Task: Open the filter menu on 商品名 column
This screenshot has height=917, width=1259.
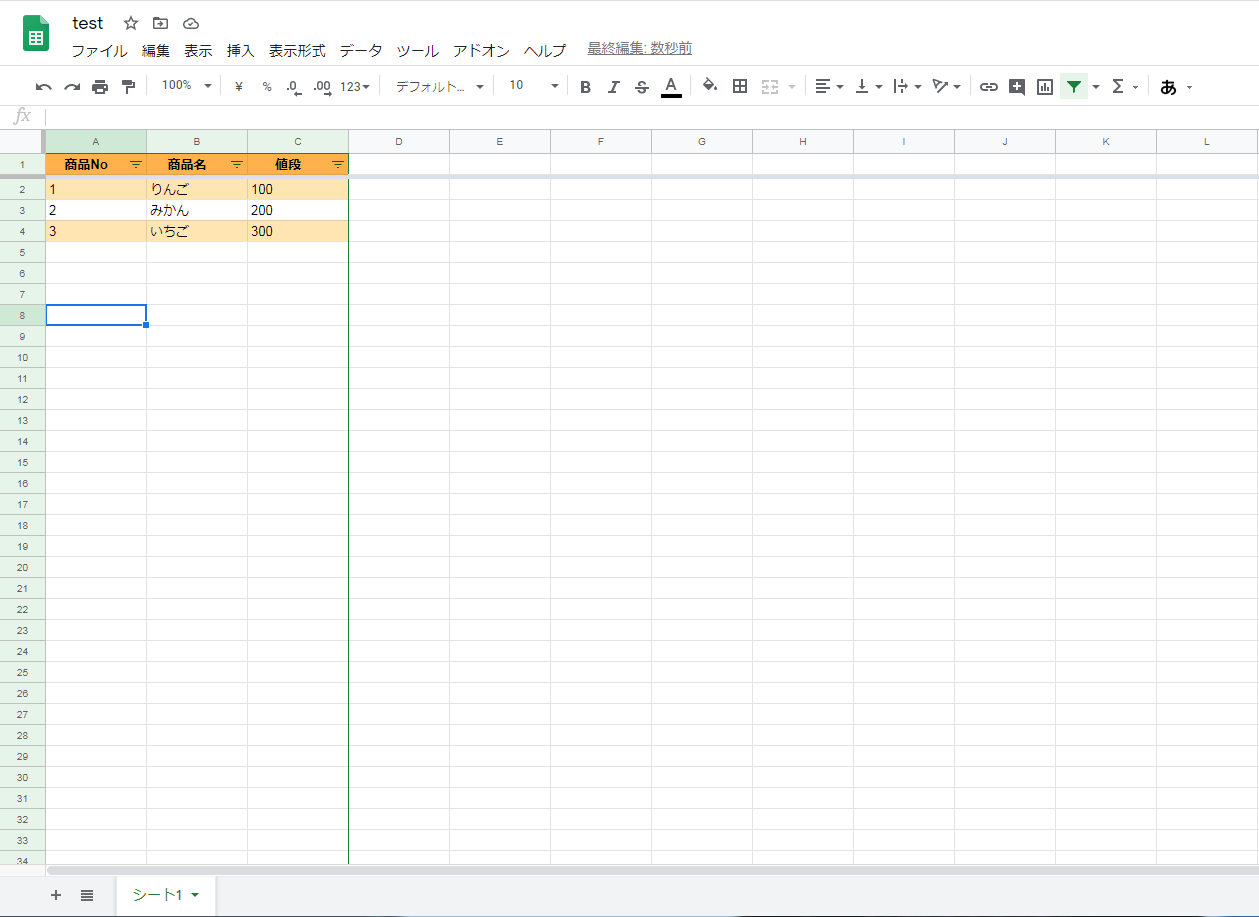Action: pyautogui.click(x=236, y=163)
